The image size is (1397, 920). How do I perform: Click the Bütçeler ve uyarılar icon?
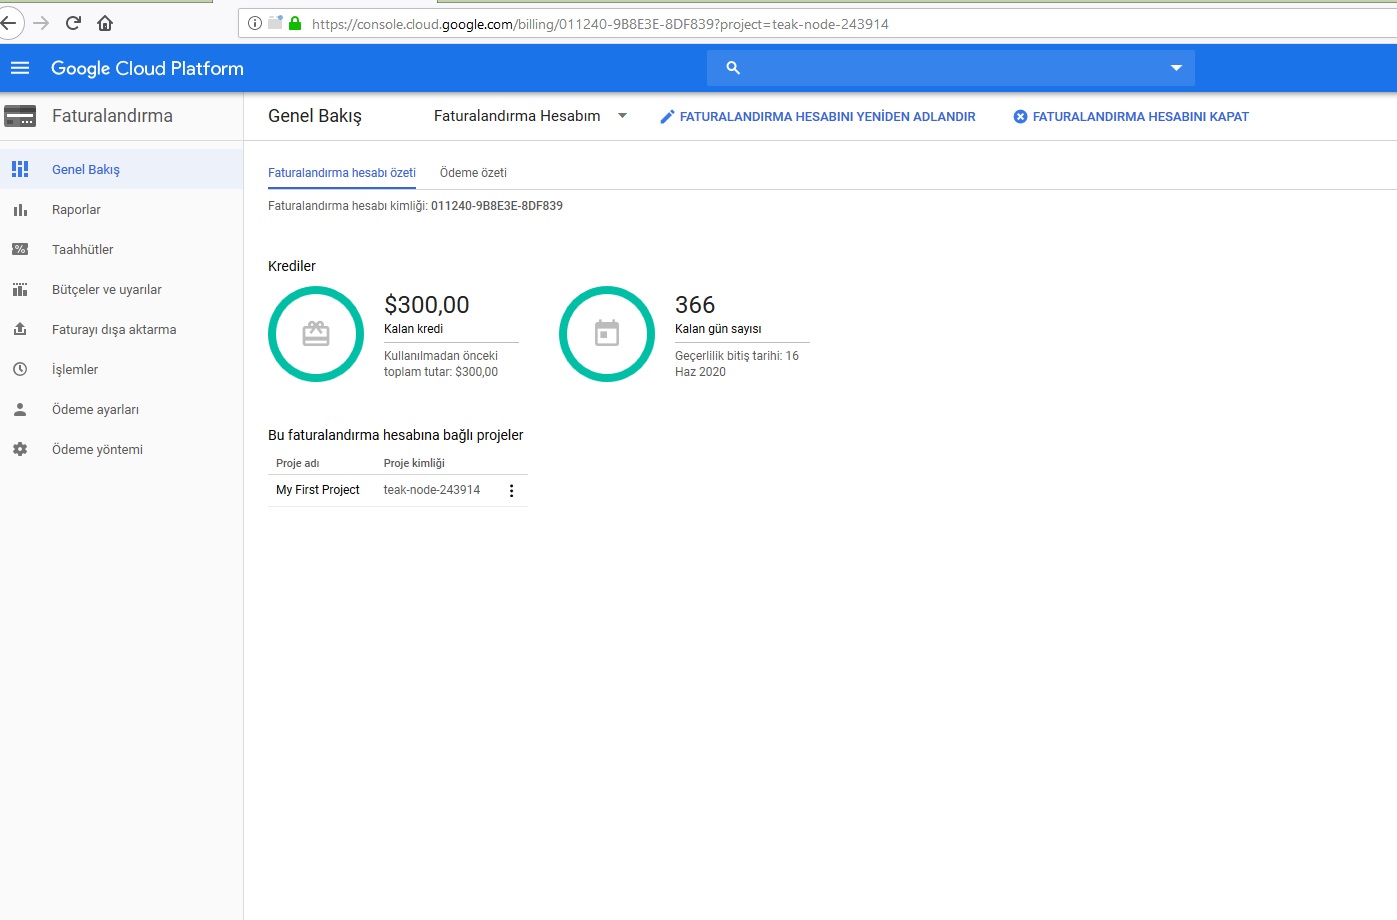[x=20, y=290]
